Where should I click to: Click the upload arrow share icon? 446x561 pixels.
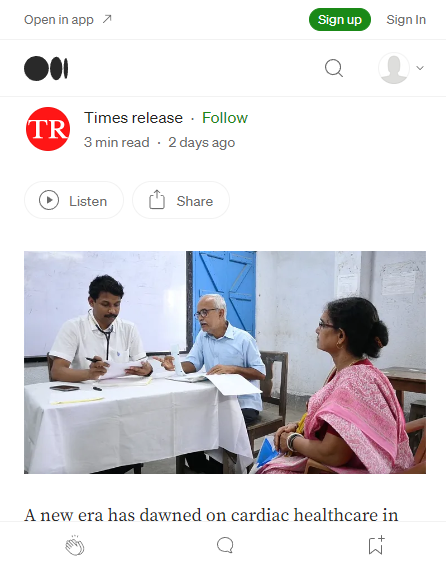(157, 200)
